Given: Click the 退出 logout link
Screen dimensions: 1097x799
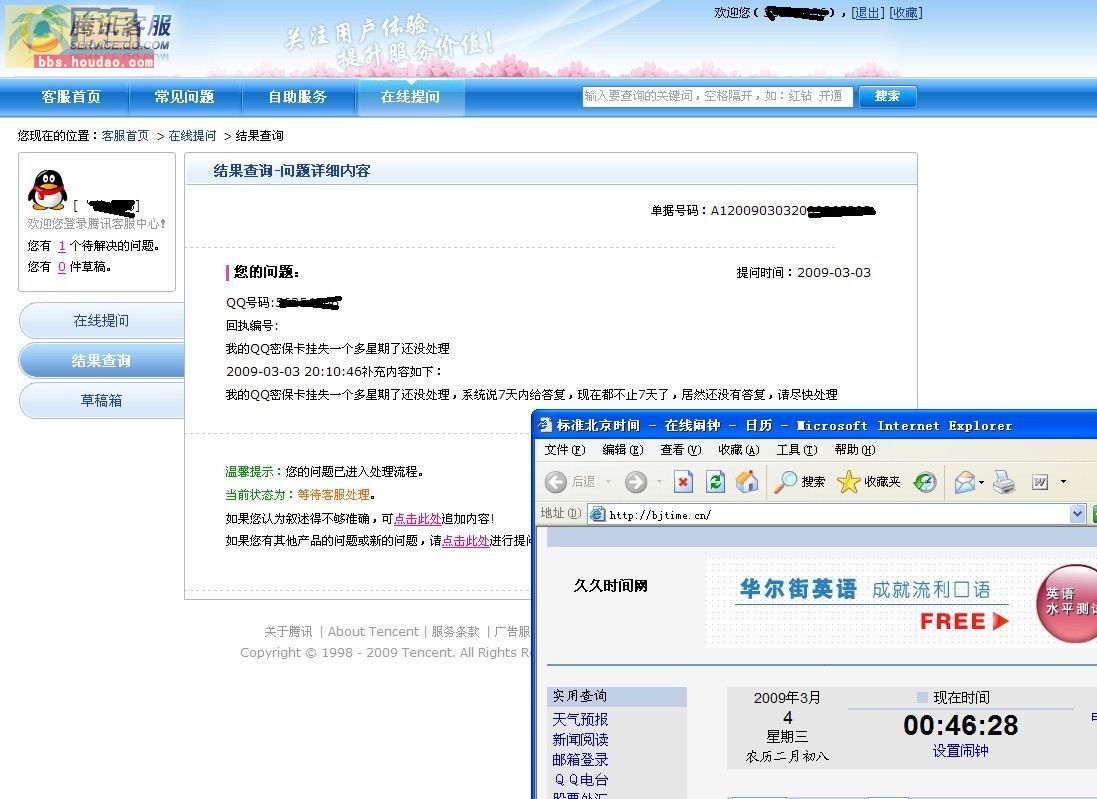Looking at the screenshot, I should [868, 13].
